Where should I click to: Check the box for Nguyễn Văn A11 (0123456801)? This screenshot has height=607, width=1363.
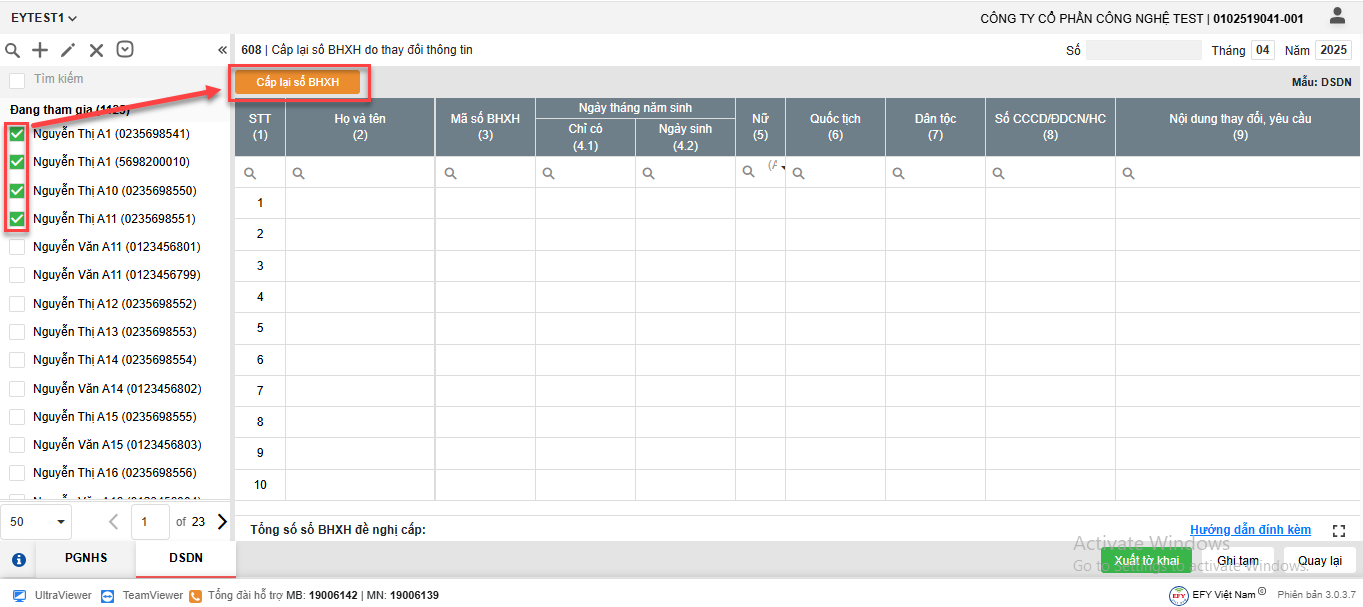[x=17, y=247]
